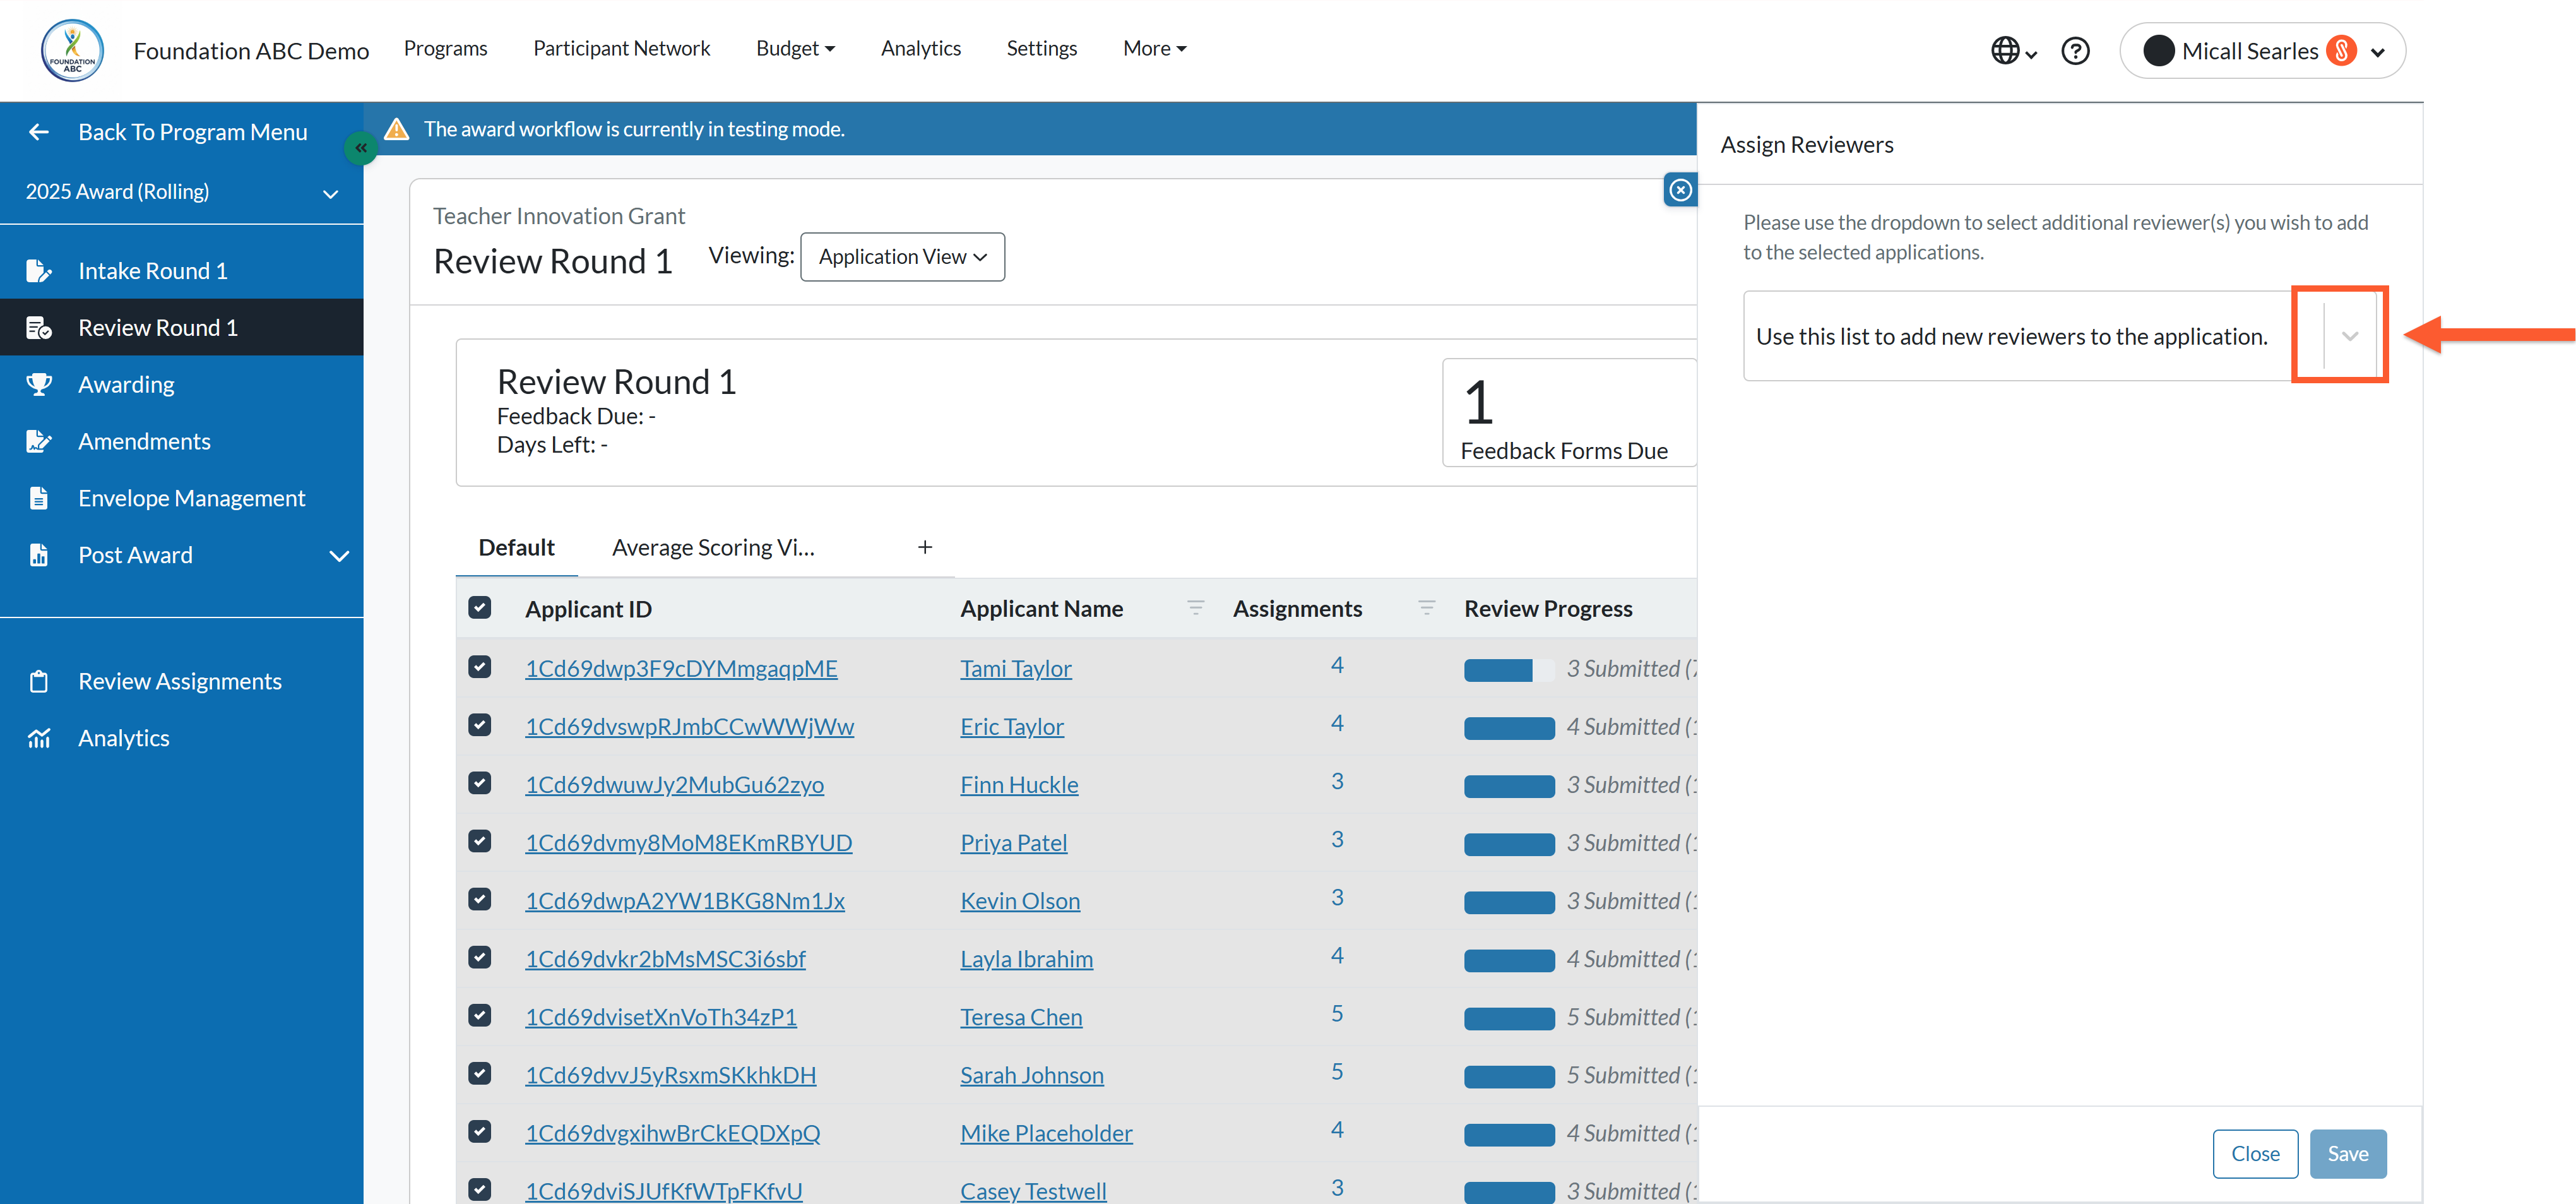Collapse the sidebar with double-chevron icon
Screen dimensions: 2576x1204
coord(360,148)
